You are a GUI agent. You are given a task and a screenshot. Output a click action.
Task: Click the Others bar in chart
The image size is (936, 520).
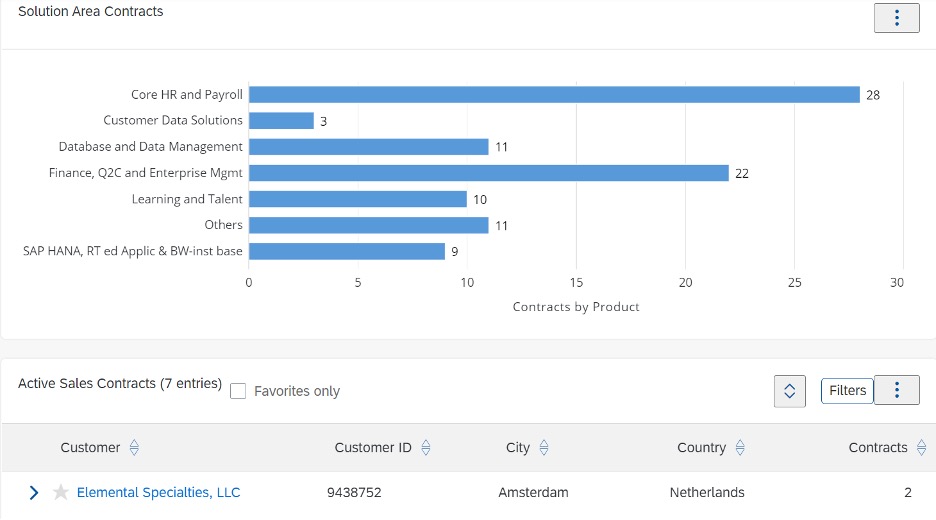369,225
